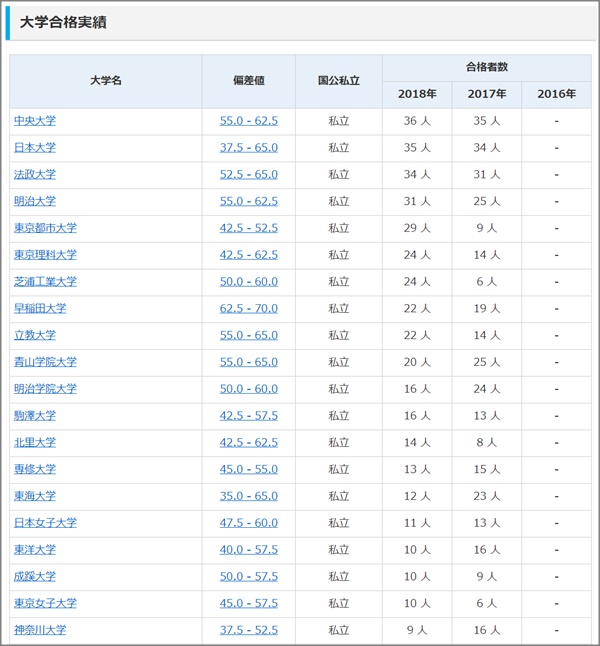Click 47.5 - 60.0 link for 日本女子大学
The height and width of the screenshot is (646, 600).
248,522
